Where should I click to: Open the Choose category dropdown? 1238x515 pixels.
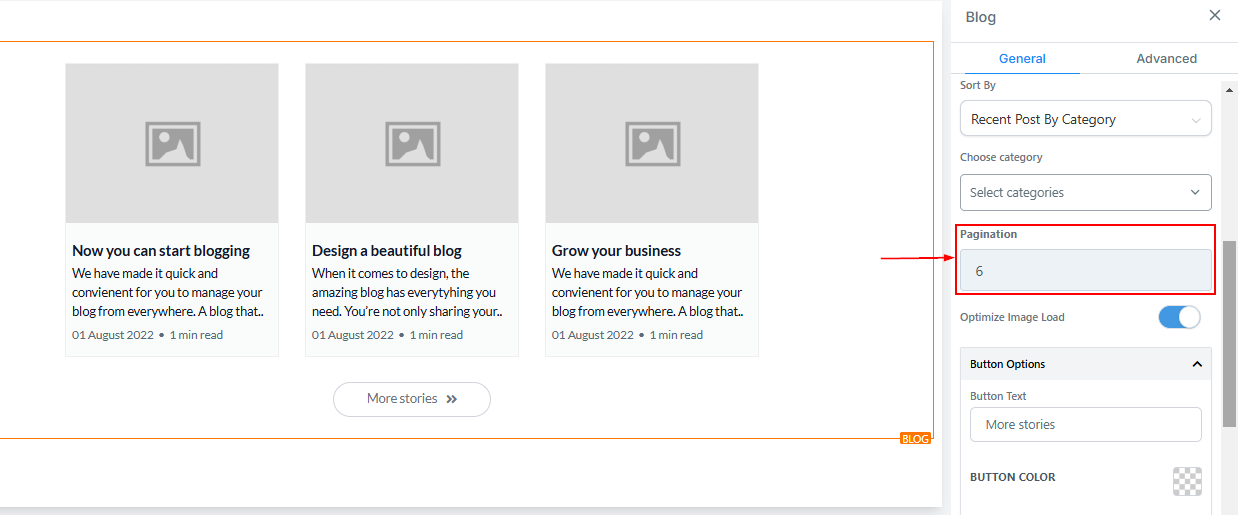click(1085, 192)
